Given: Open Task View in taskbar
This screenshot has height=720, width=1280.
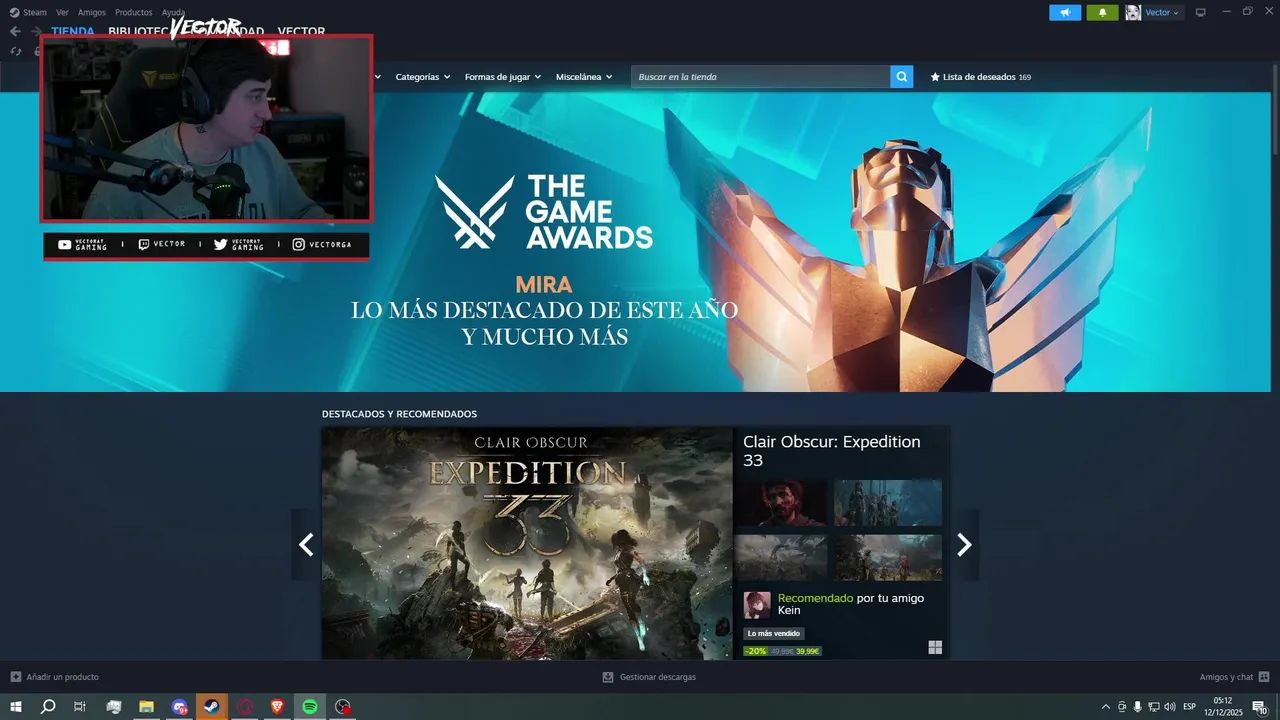Looking at the screenshot, I should 80,707.
